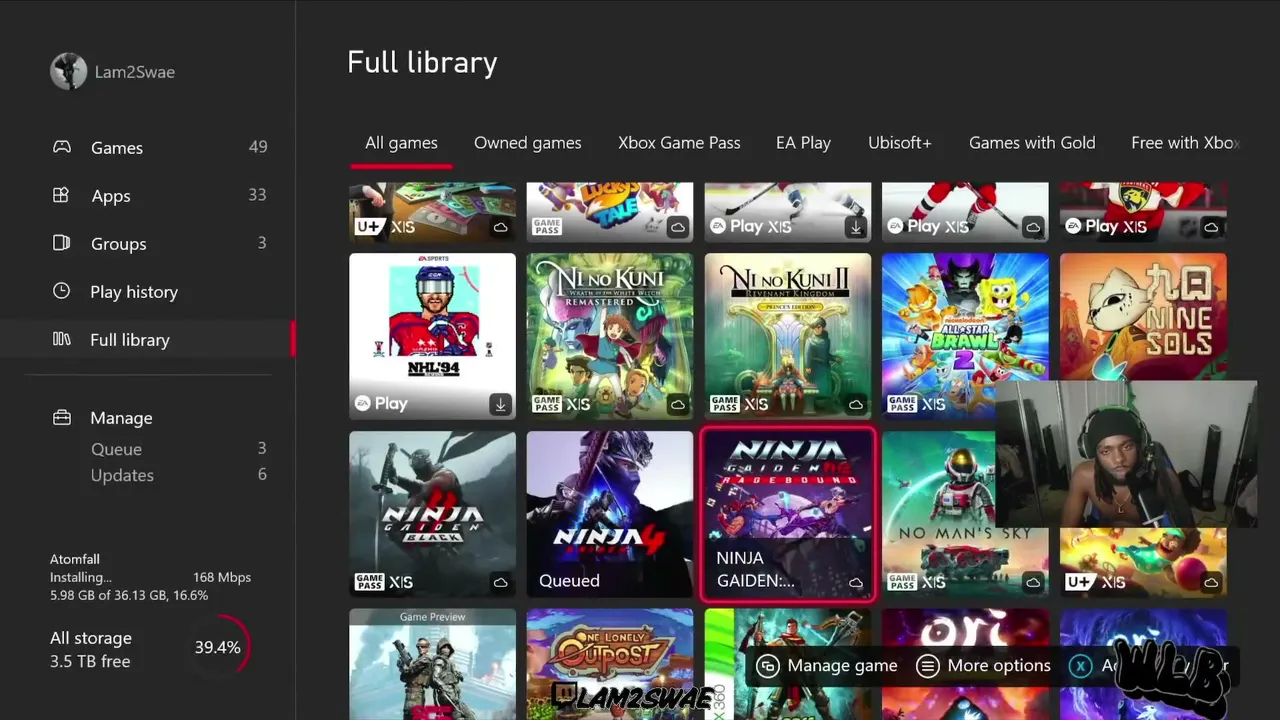Click the Manage toolbox icon

(62, 417)
